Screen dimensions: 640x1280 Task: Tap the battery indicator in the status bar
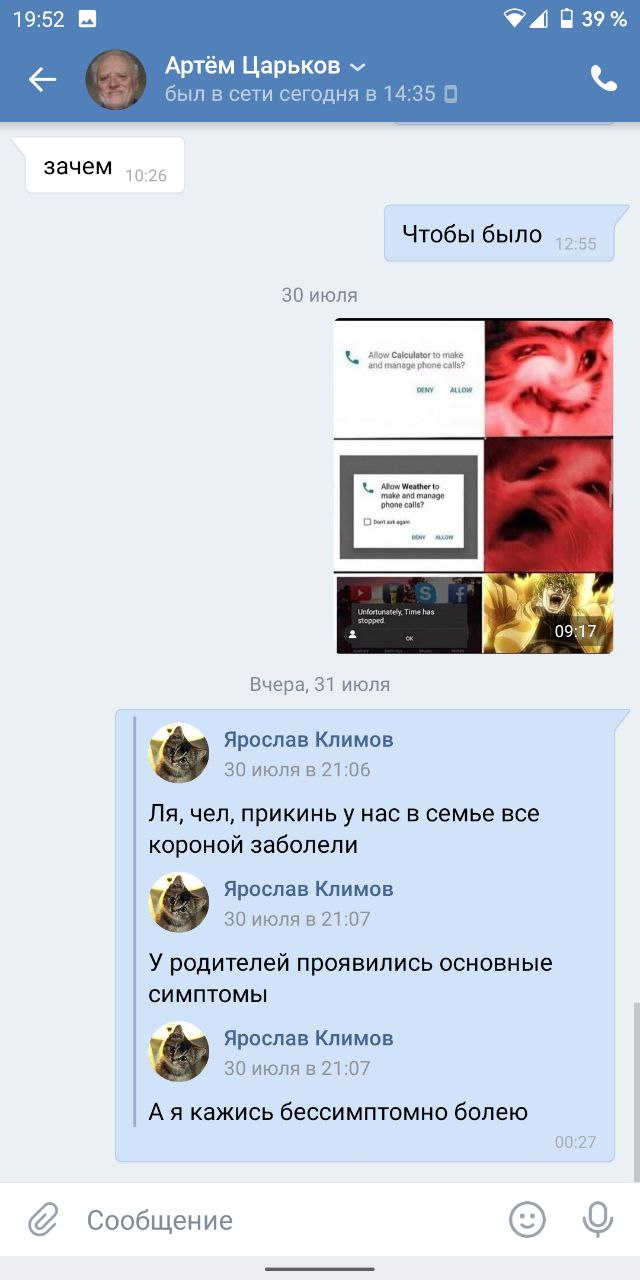[567, 18]
